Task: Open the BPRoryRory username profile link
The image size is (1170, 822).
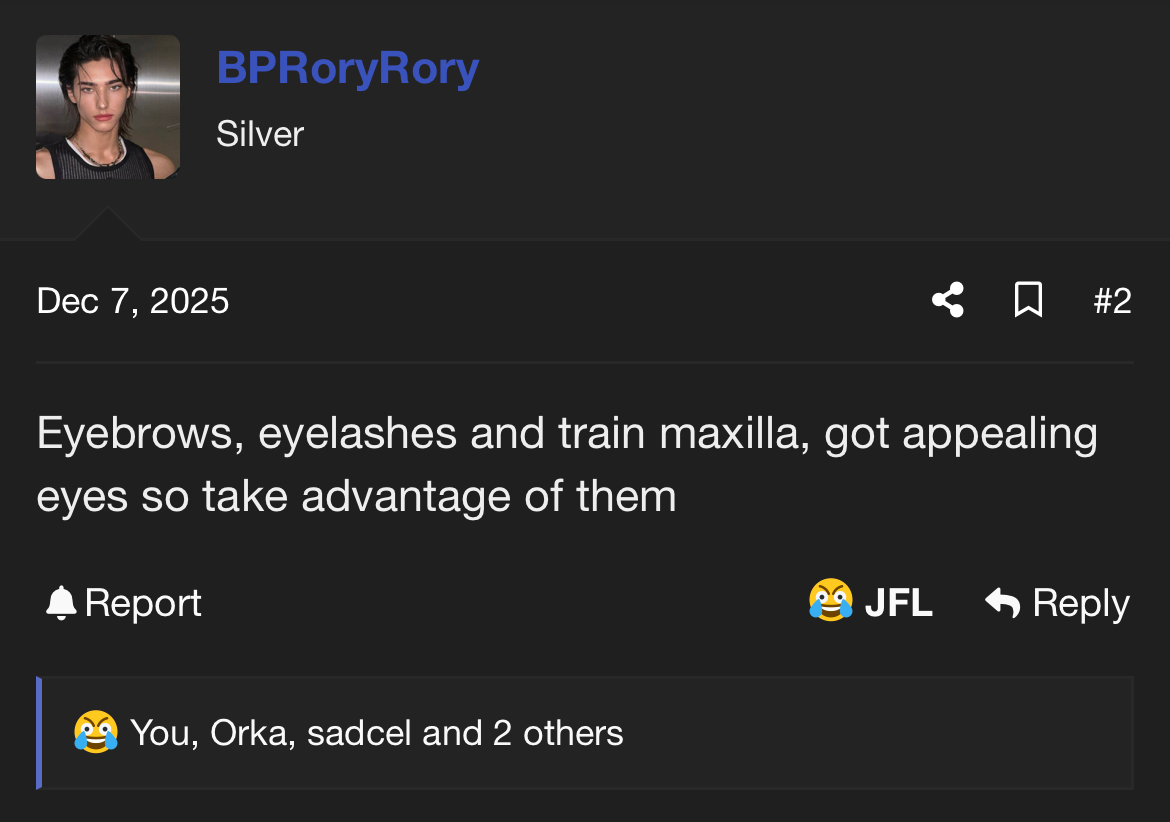Action: (x=347, y=68)
